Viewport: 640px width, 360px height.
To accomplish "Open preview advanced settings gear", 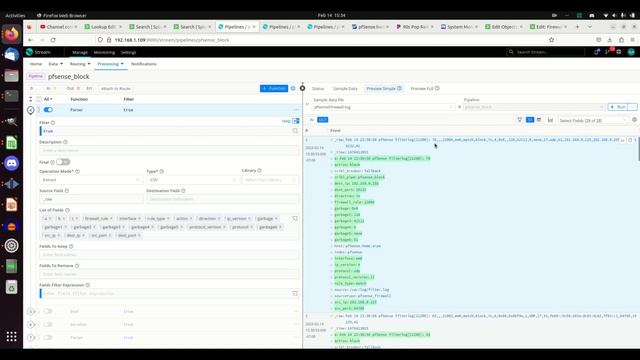I will (x=634, y=120).
